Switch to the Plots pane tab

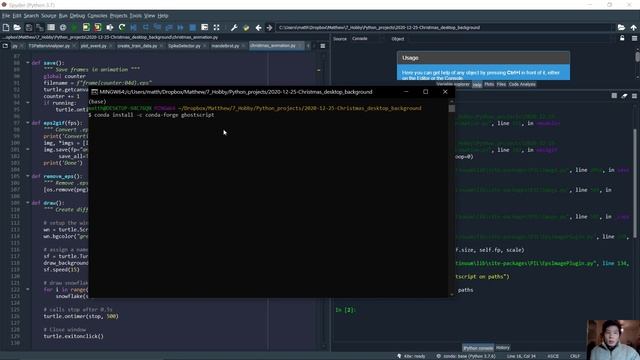489,84
